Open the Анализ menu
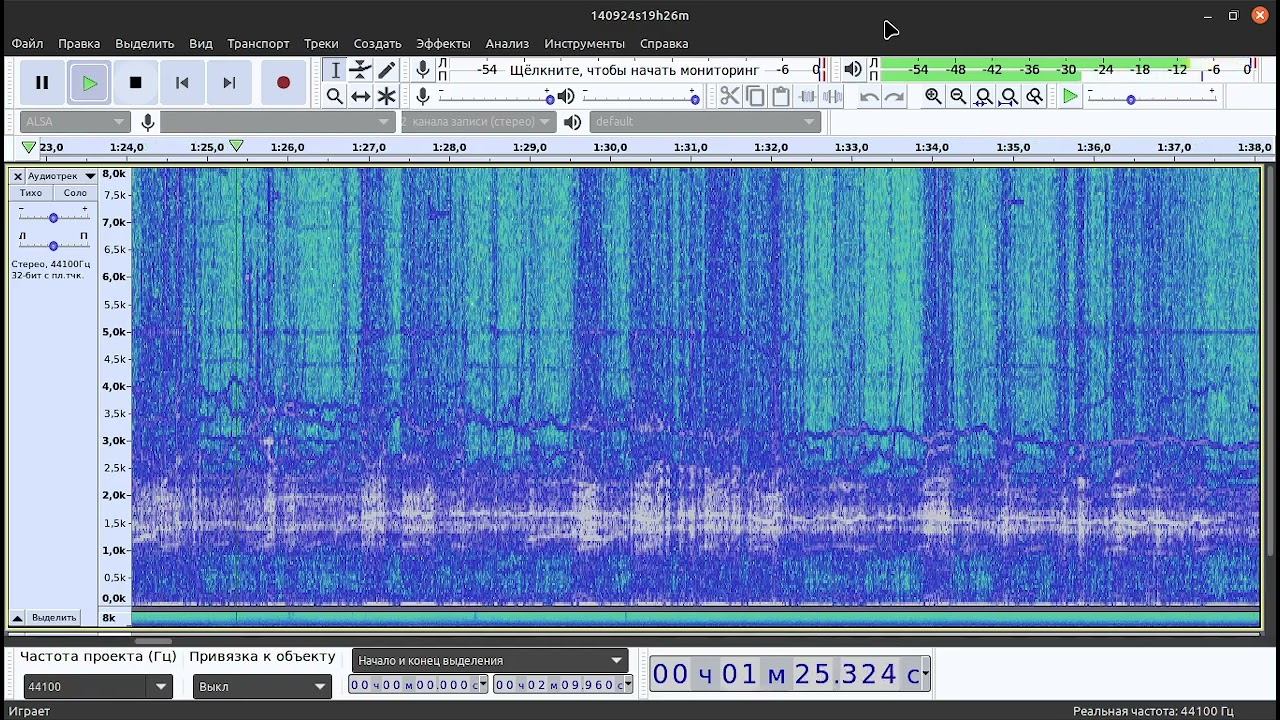The width and height of the screenshot is (1280, 720). point(507,44)
